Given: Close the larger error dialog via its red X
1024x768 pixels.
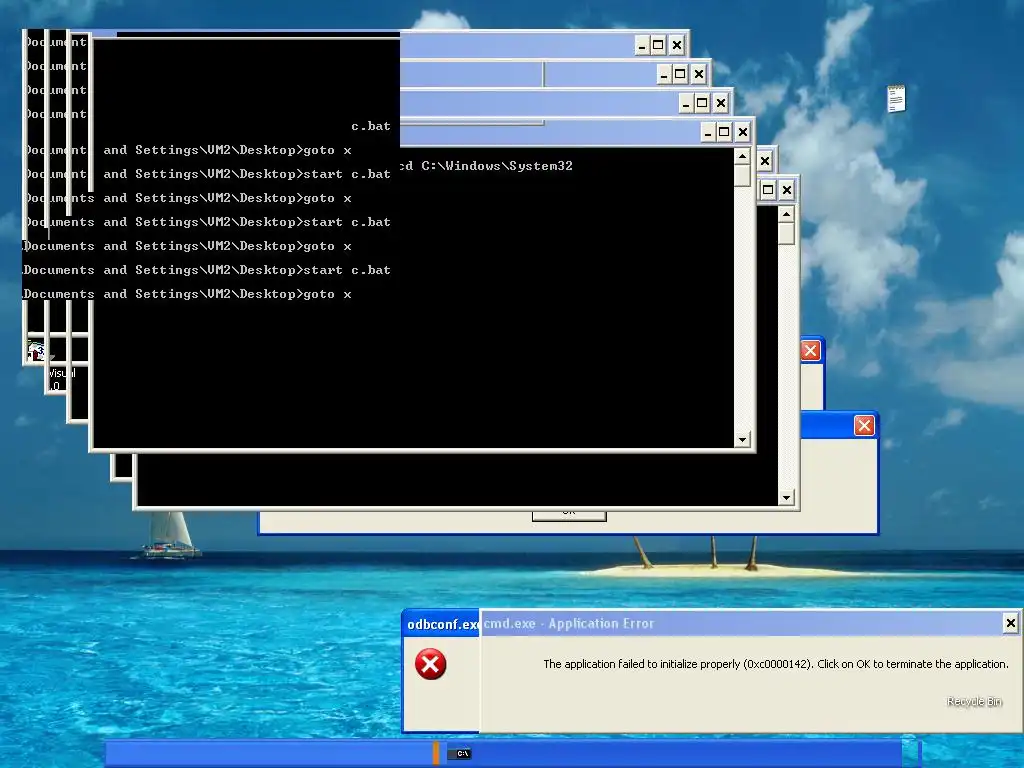Looking at the screenshot, I should tap(864, 426).
